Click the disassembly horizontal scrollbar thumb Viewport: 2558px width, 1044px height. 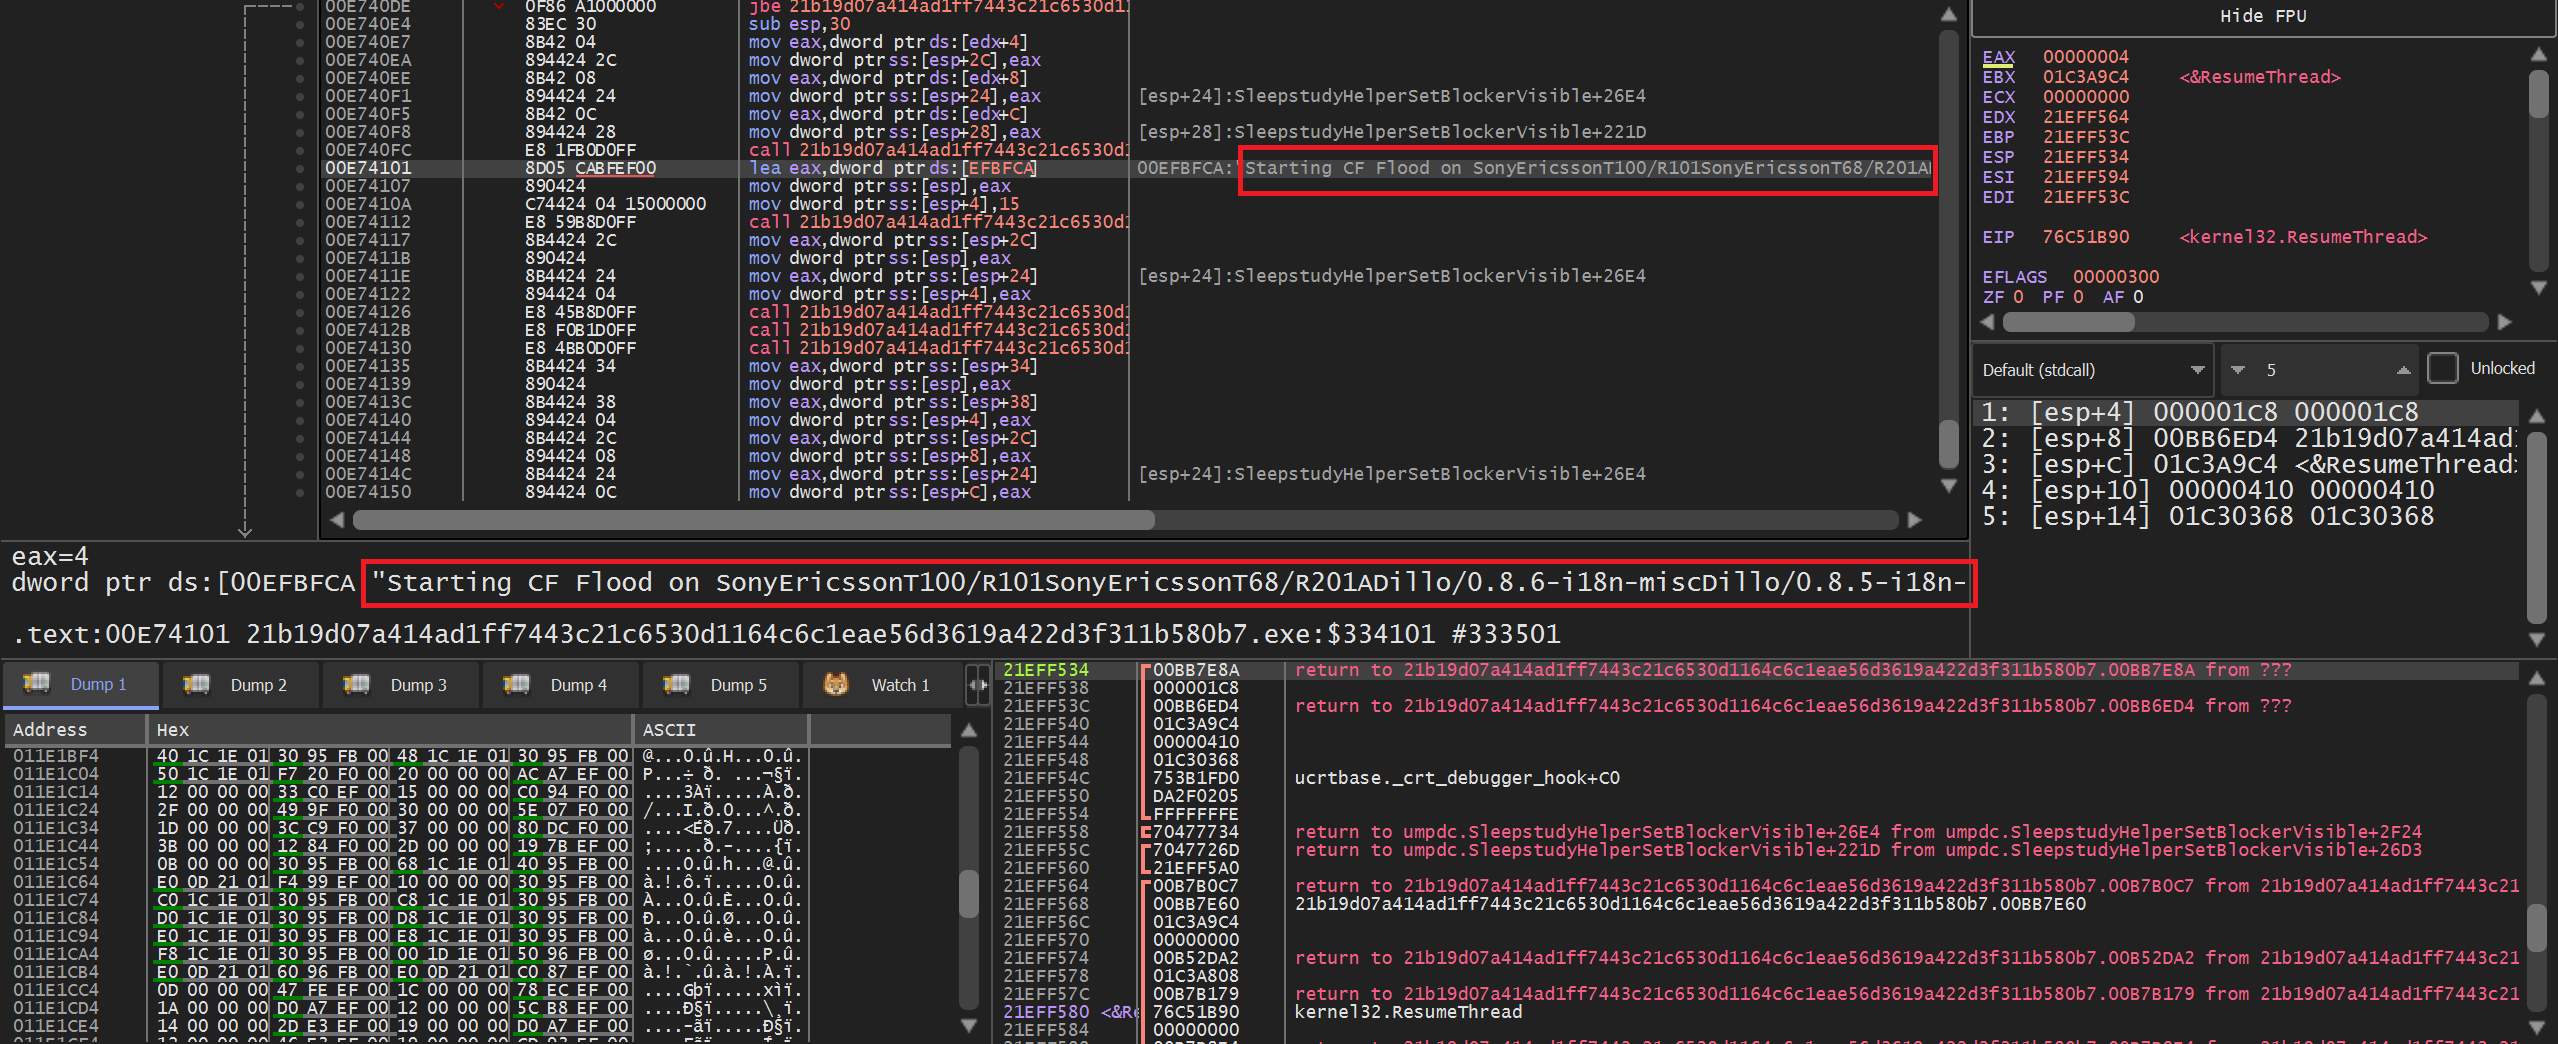[x=754, y=520]
